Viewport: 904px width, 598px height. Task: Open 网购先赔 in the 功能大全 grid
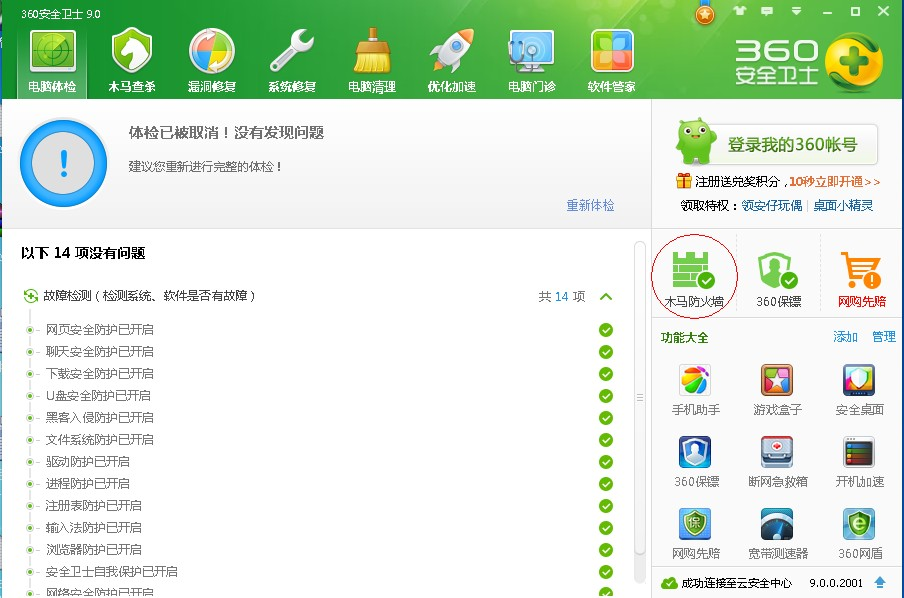click(x=695, y=534)
